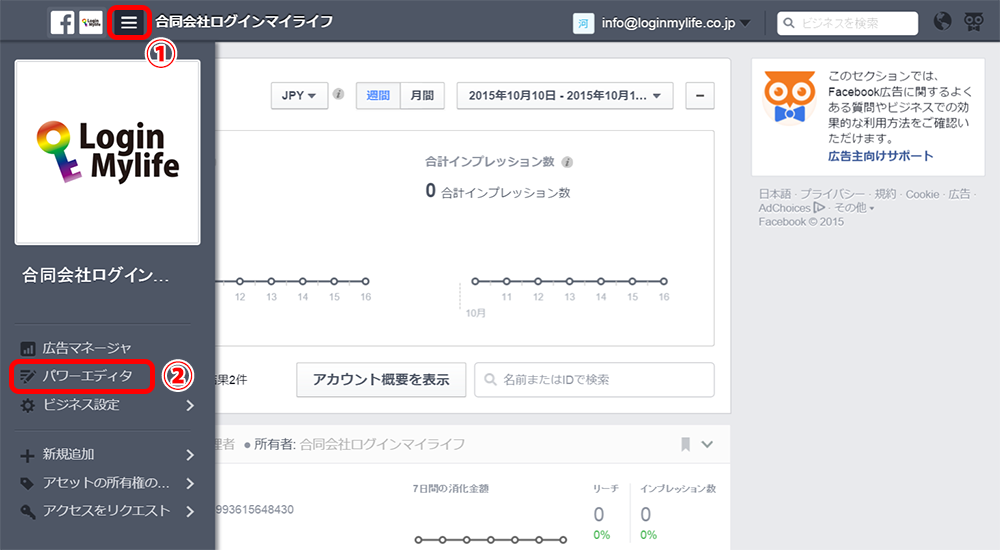Click the info icon beside 合計インプレッション数

click(567, 162)
